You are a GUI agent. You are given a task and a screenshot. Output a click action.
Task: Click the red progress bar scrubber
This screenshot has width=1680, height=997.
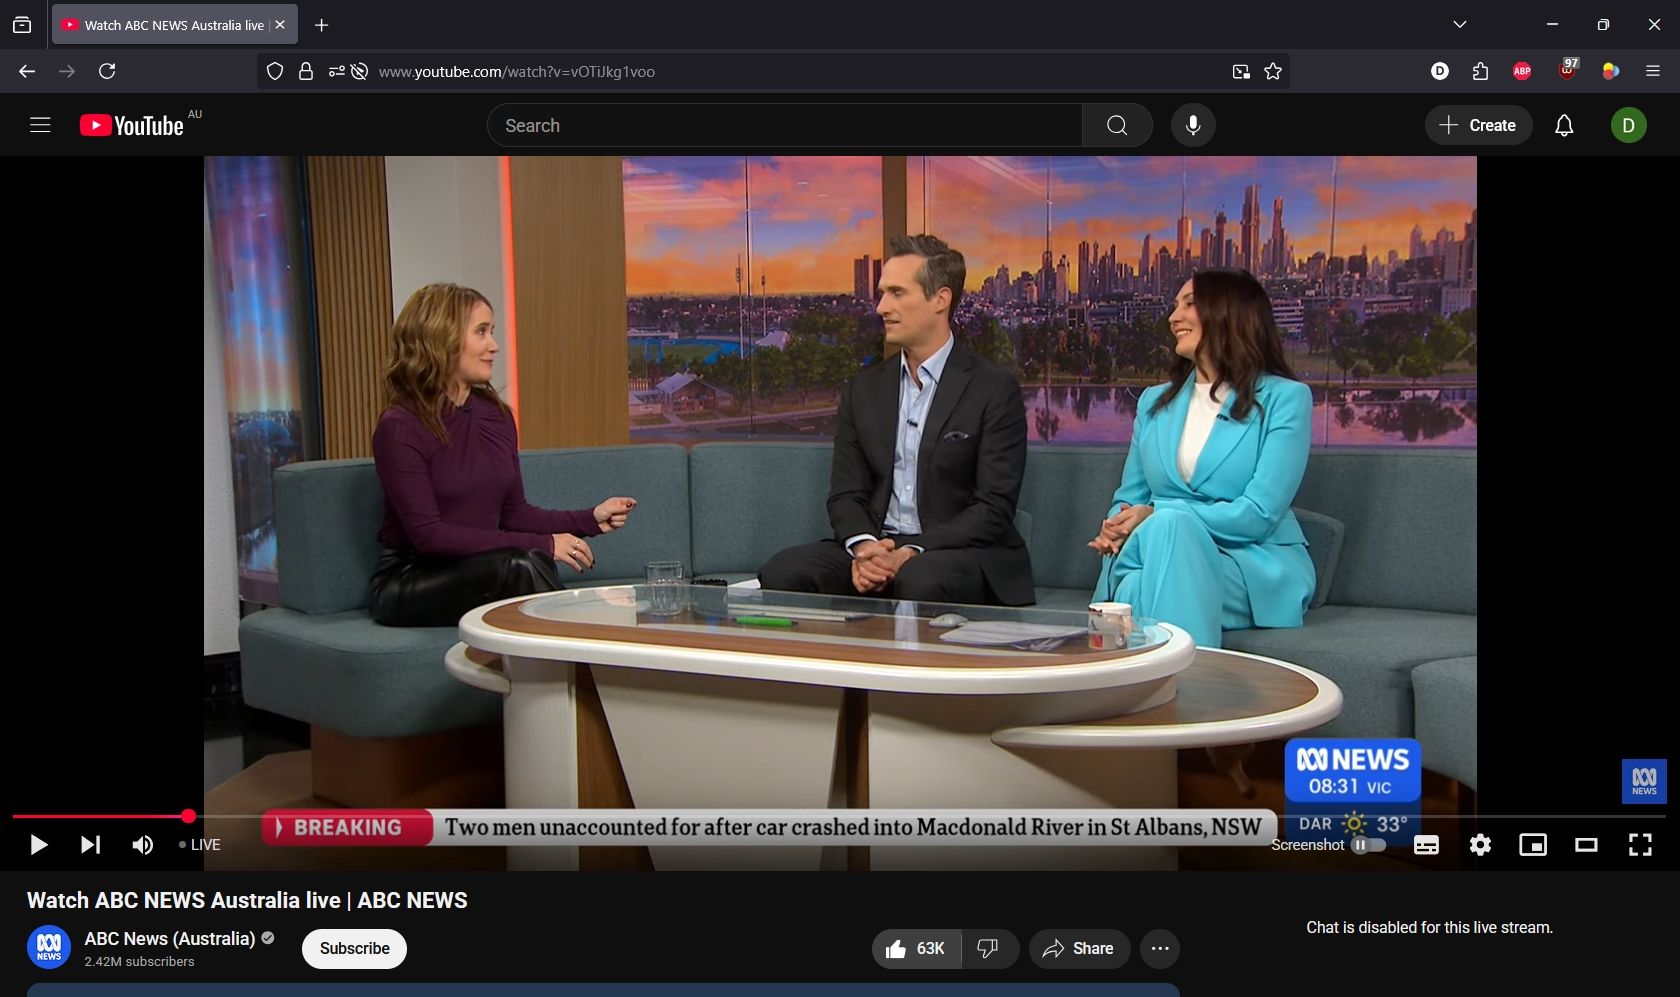188,817
